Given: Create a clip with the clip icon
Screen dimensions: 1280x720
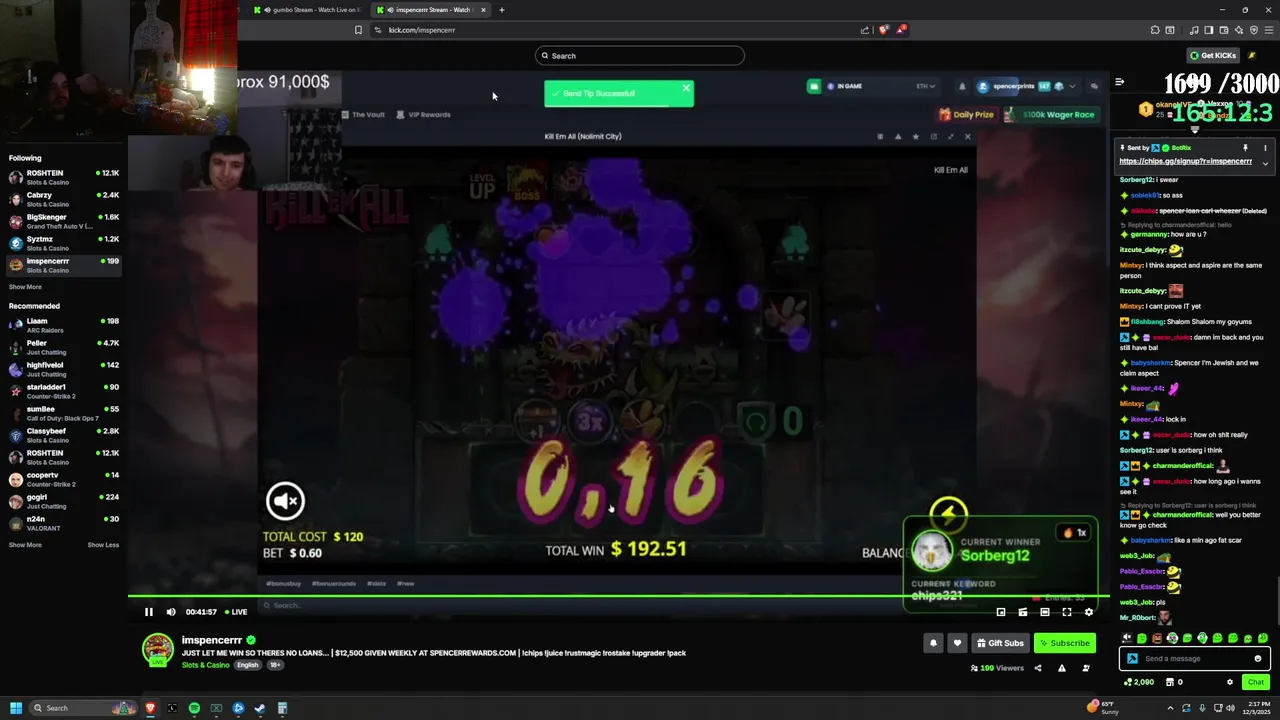Looking at the screenshot, I should coord(1023,612).
